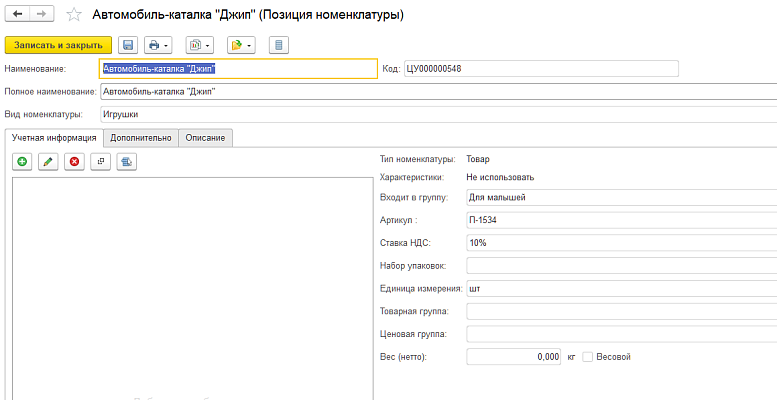777x400 pixels.
Task: Click the Записать и закрыть button
Action: (57, 45)
